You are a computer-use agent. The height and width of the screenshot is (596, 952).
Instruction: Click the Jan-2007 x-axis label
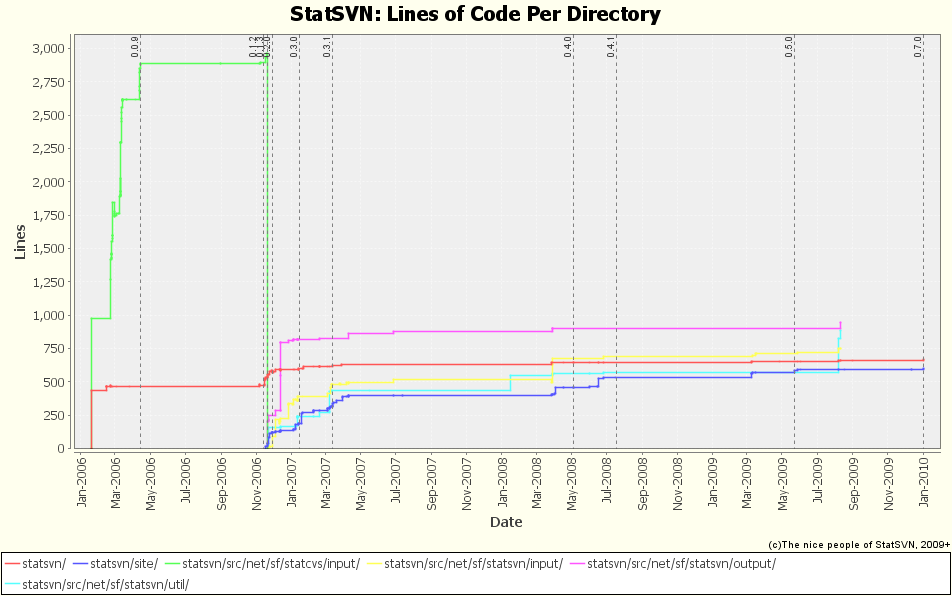(291, 483)
